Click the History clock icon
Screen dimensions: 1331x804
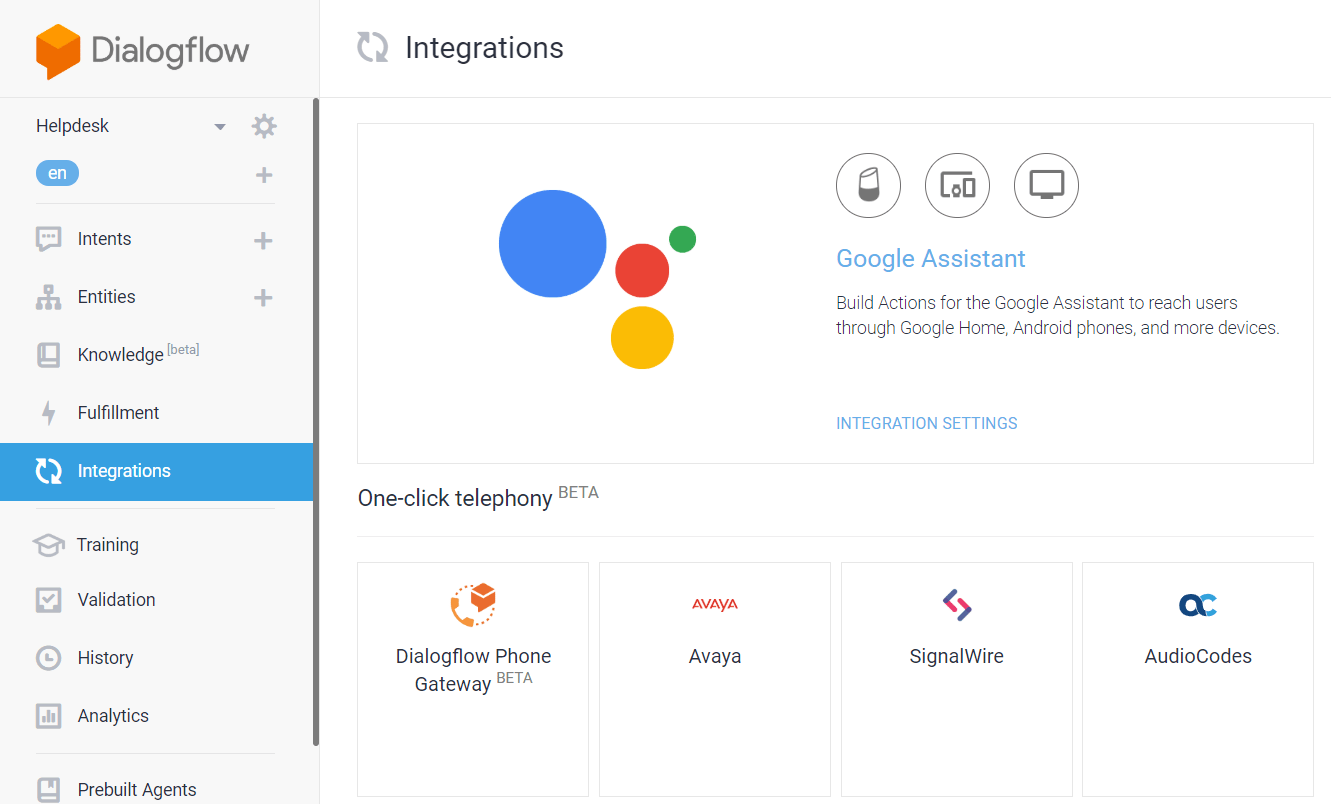coord(48,658)
